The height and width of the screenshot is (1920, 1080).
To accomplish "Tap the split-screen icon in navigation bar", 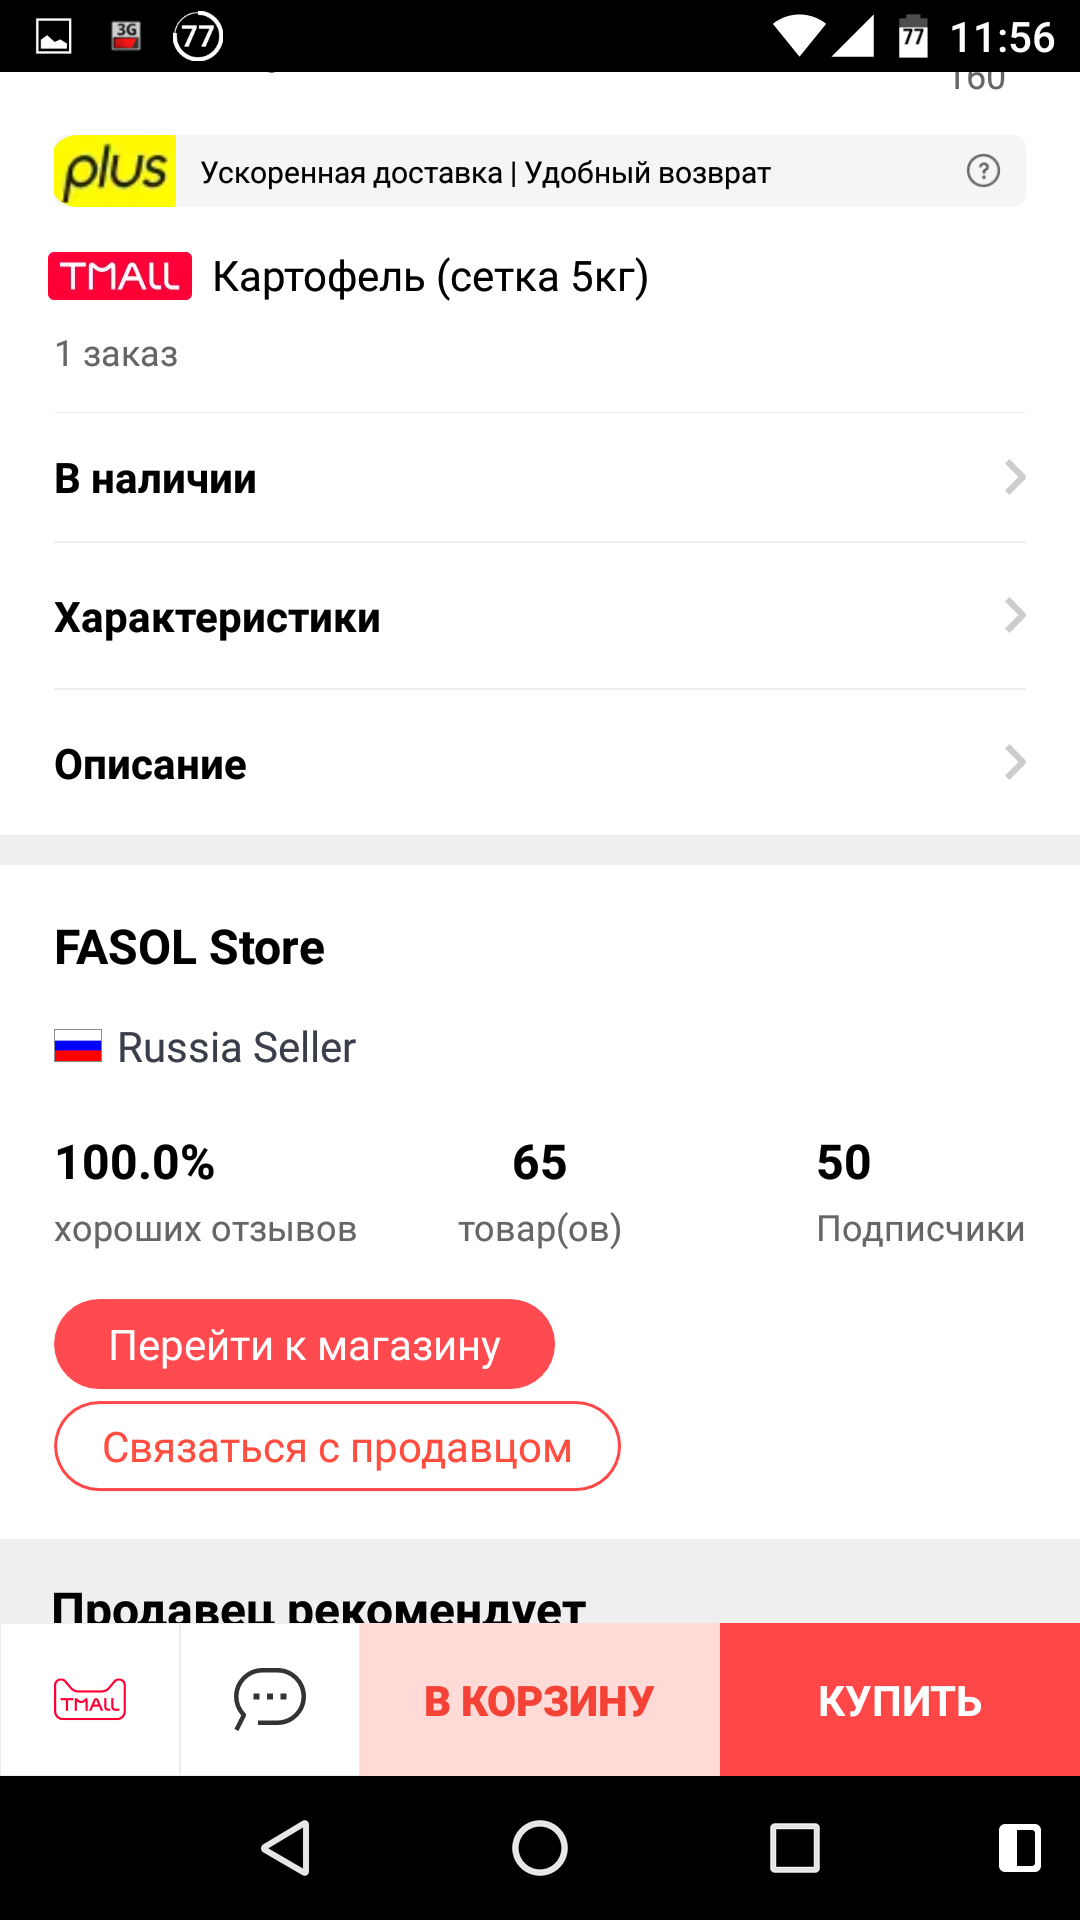I will click(1020, 1847).
